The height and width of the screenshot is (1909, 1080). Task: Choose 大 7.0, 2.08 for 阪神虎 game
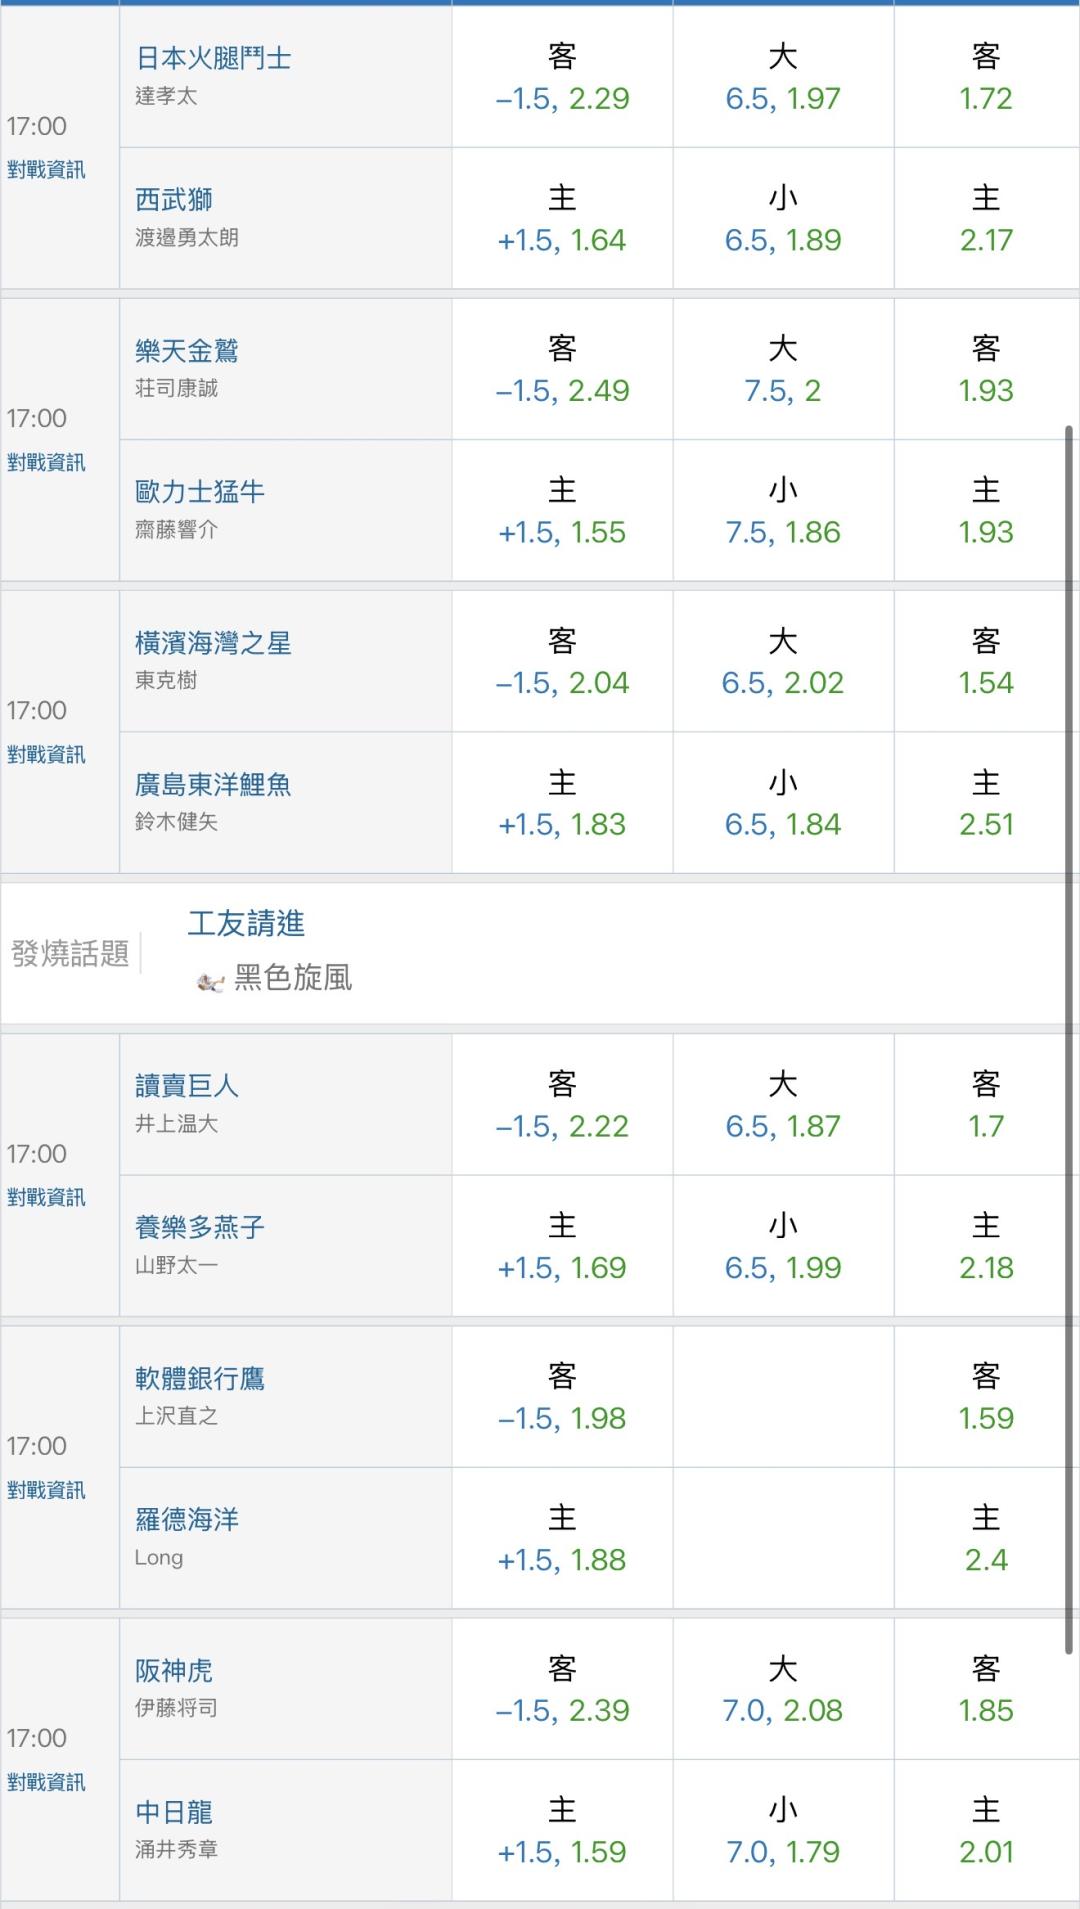(x=783, y=1689)
